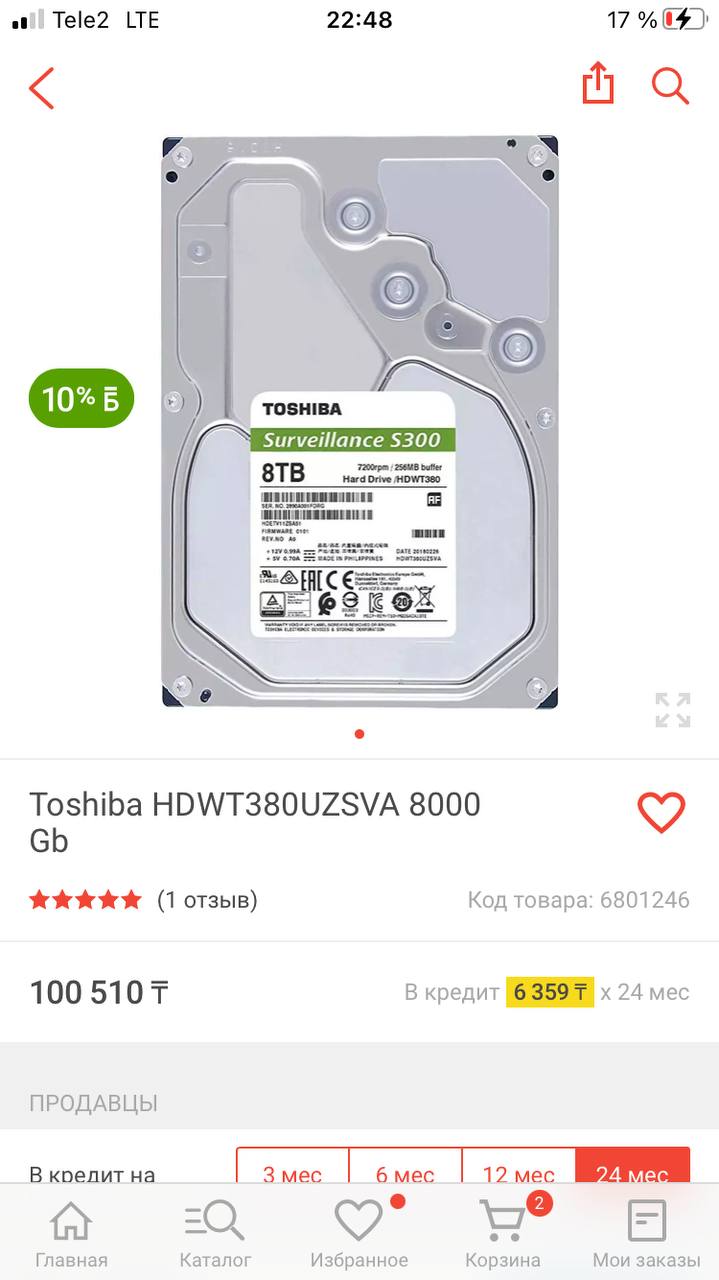Select the 24 мес credit term
Screen dimensions: 719x1280
pyautogui.click(x=632, y=1168)
